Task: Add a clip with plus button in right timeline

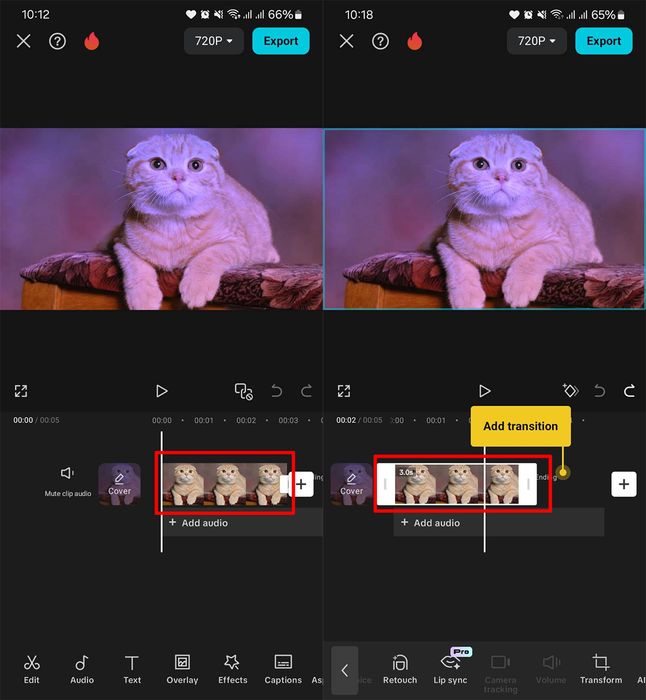Action: pyautogui.click(x=624, y=484)
